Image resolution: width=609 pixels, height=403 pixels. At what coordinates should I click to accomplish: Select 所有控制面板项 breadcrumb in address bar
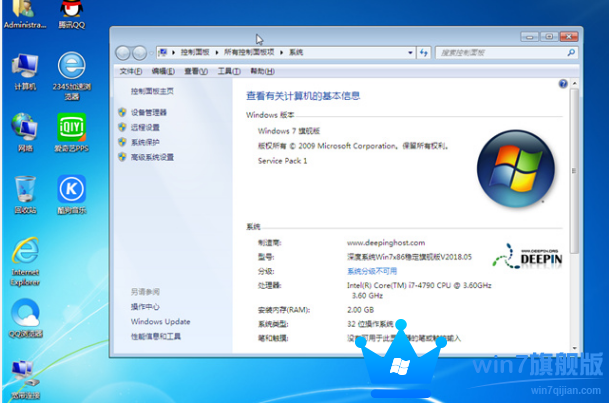[x=249, y=52]
